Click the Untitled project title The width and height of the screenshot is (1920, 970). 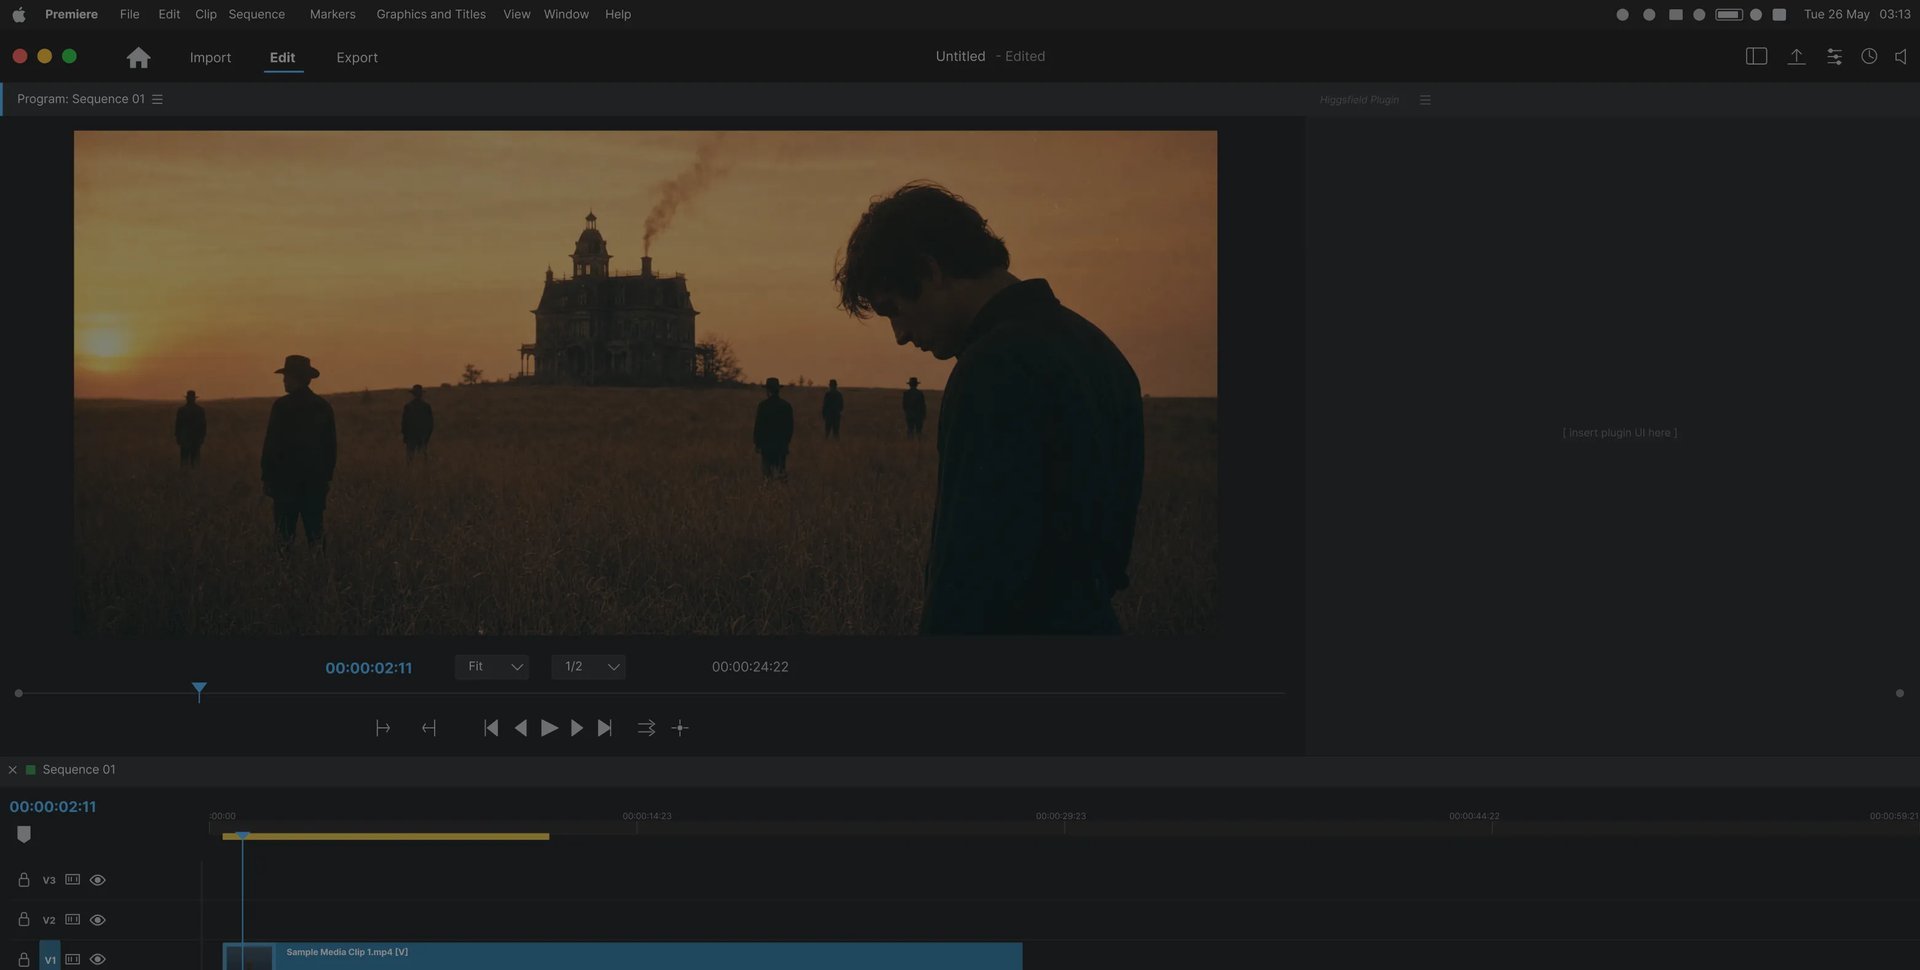(x=960, y=56)
